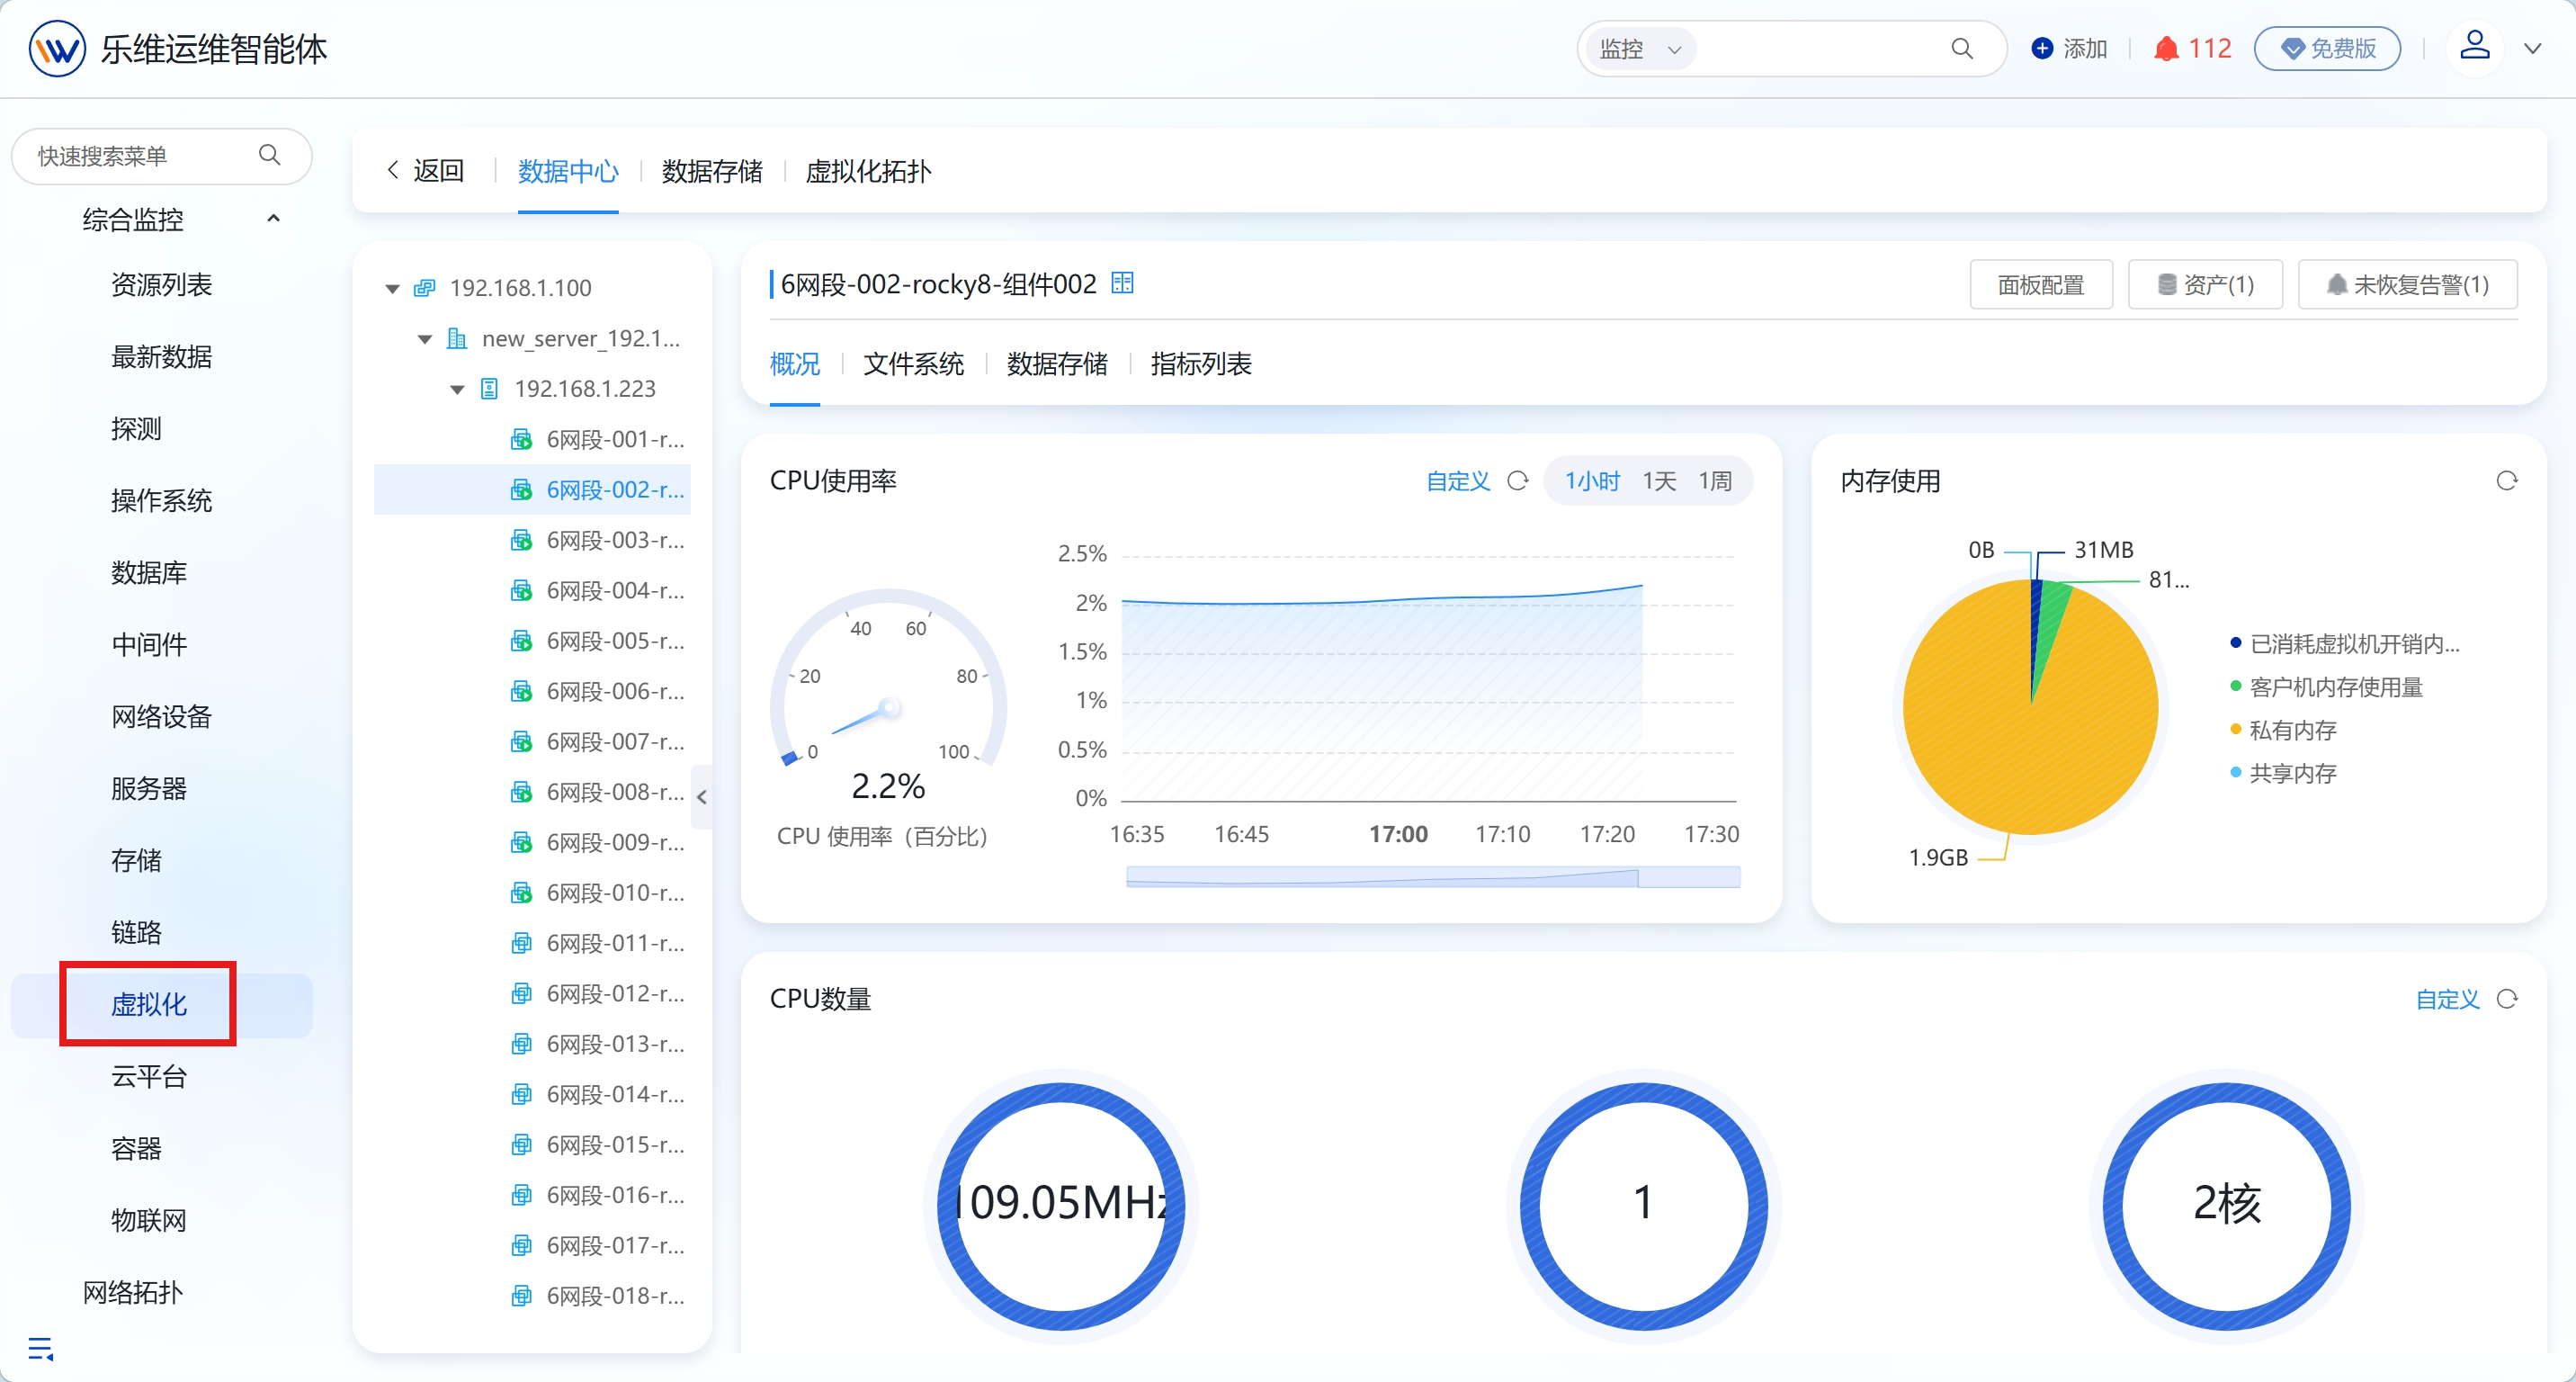
Task: Open 容器 in the sidebar
Action: coord(136,1148)
